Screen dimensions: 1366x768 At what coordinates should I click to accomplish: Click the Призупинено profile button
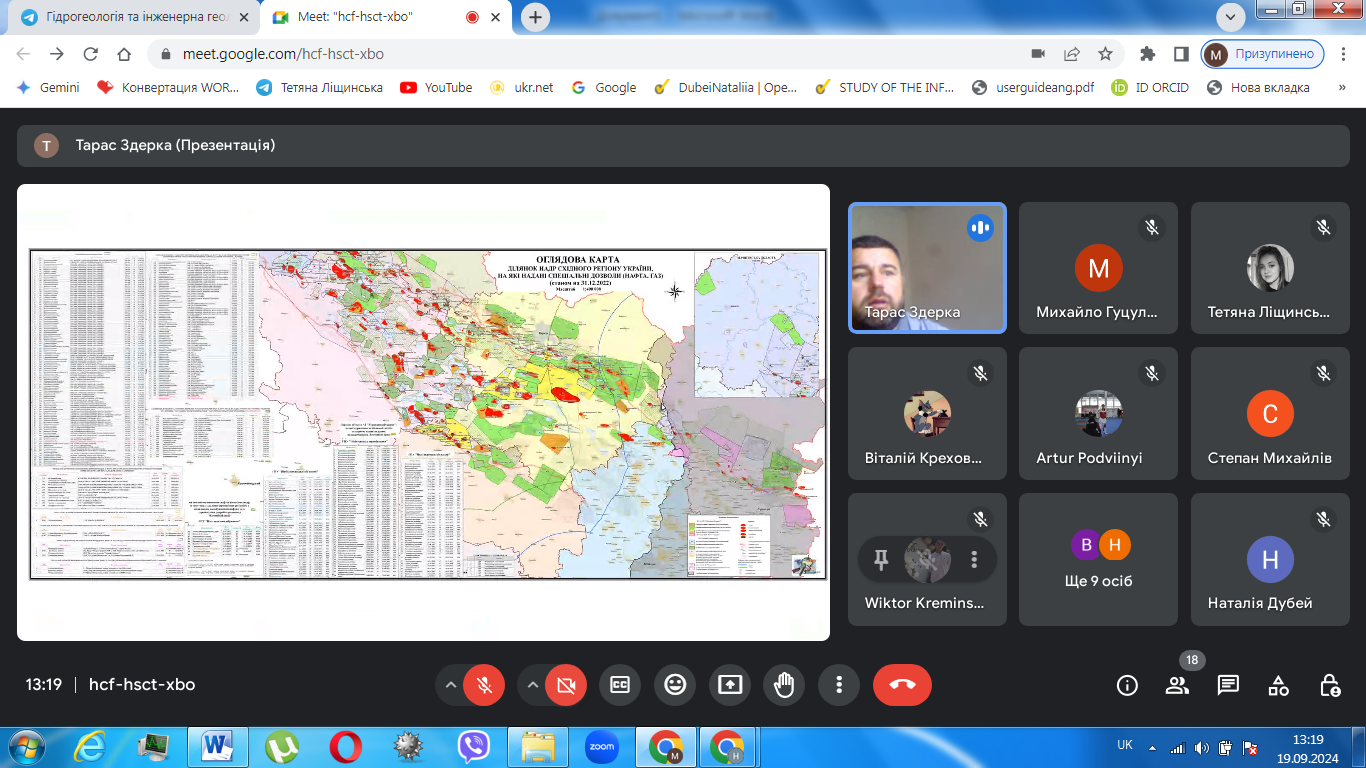pos(1263,54)
